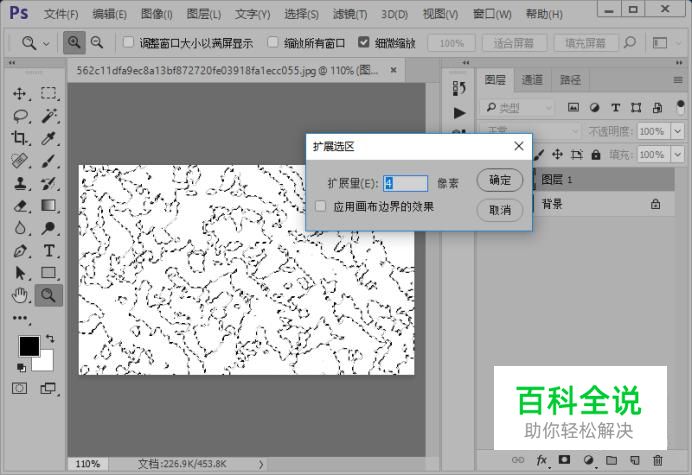Toggle the layer filter switch

681,107
